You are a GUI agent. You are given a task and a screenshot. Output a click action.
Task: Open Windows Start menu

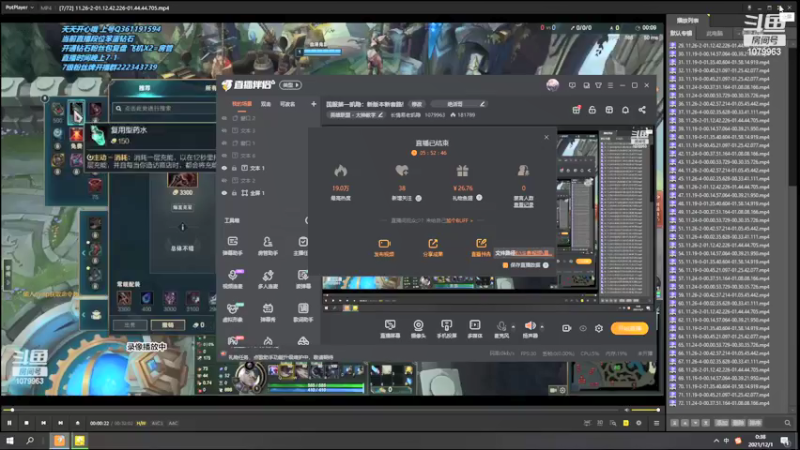pos(10,440)
